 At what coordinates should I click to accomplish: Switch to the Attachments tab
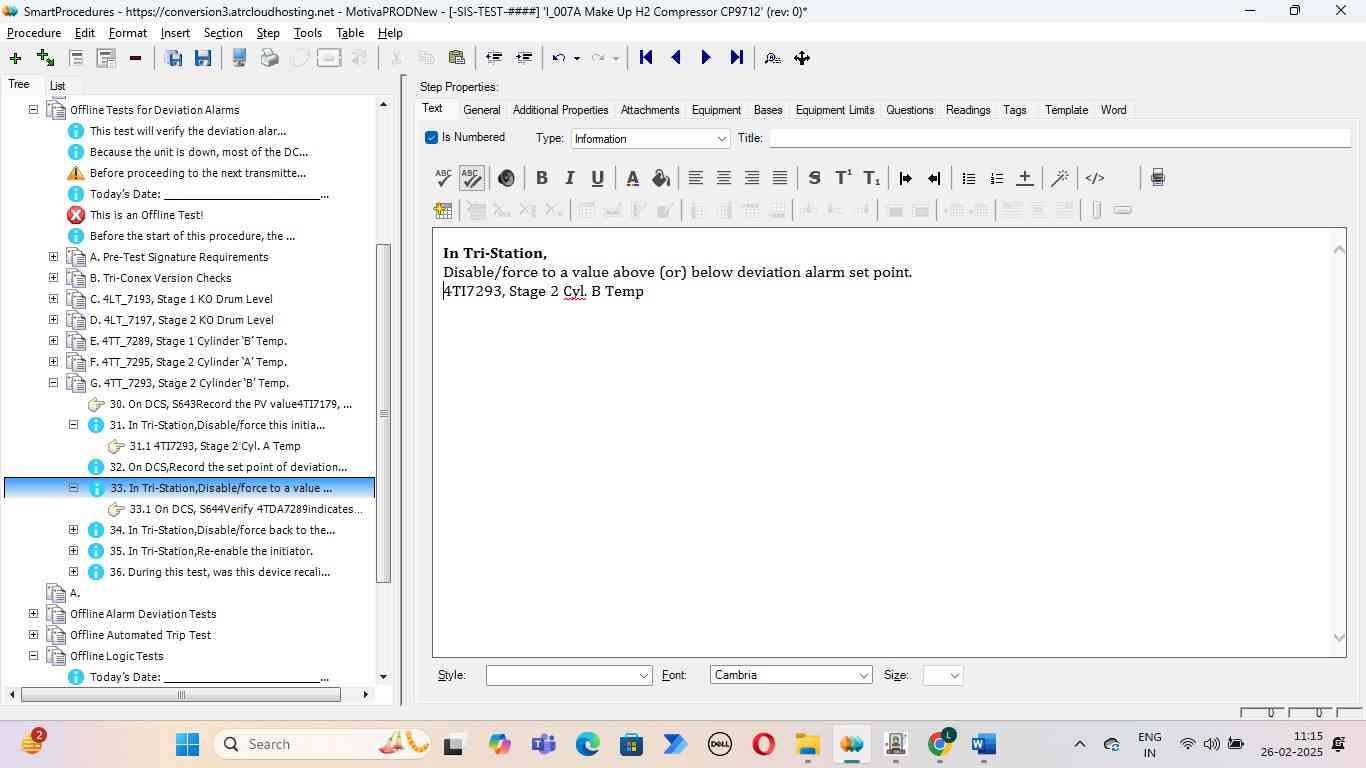coord(650,110)
